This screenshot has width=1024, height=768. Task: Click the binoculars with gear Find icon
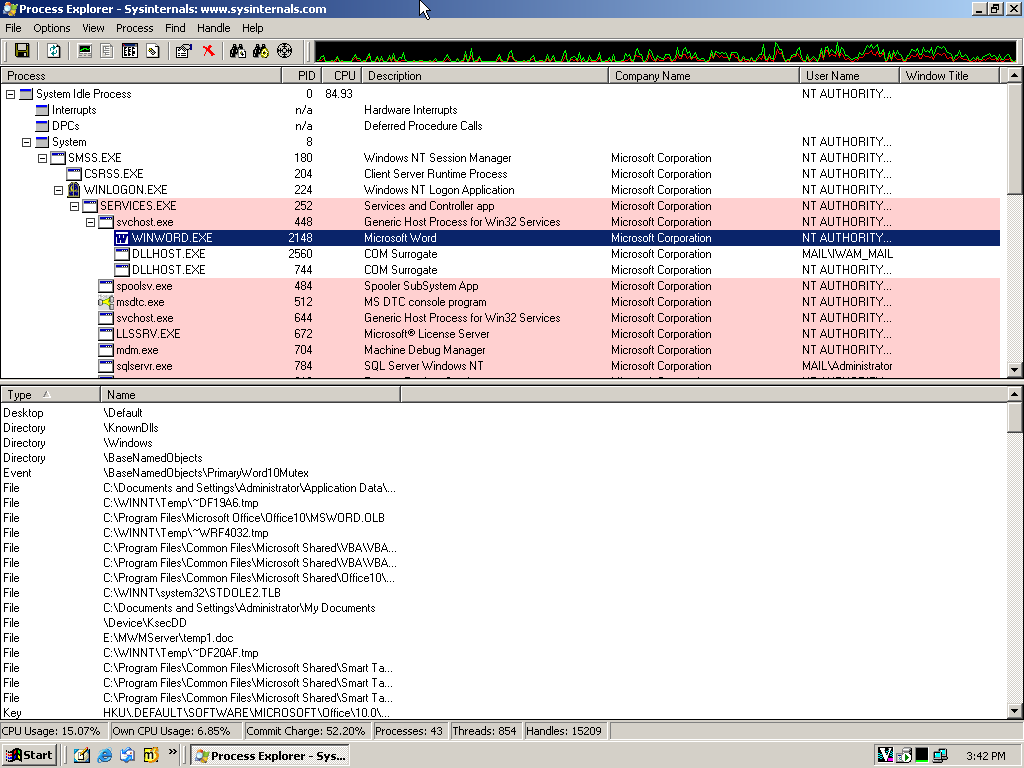tap(261, 51)
